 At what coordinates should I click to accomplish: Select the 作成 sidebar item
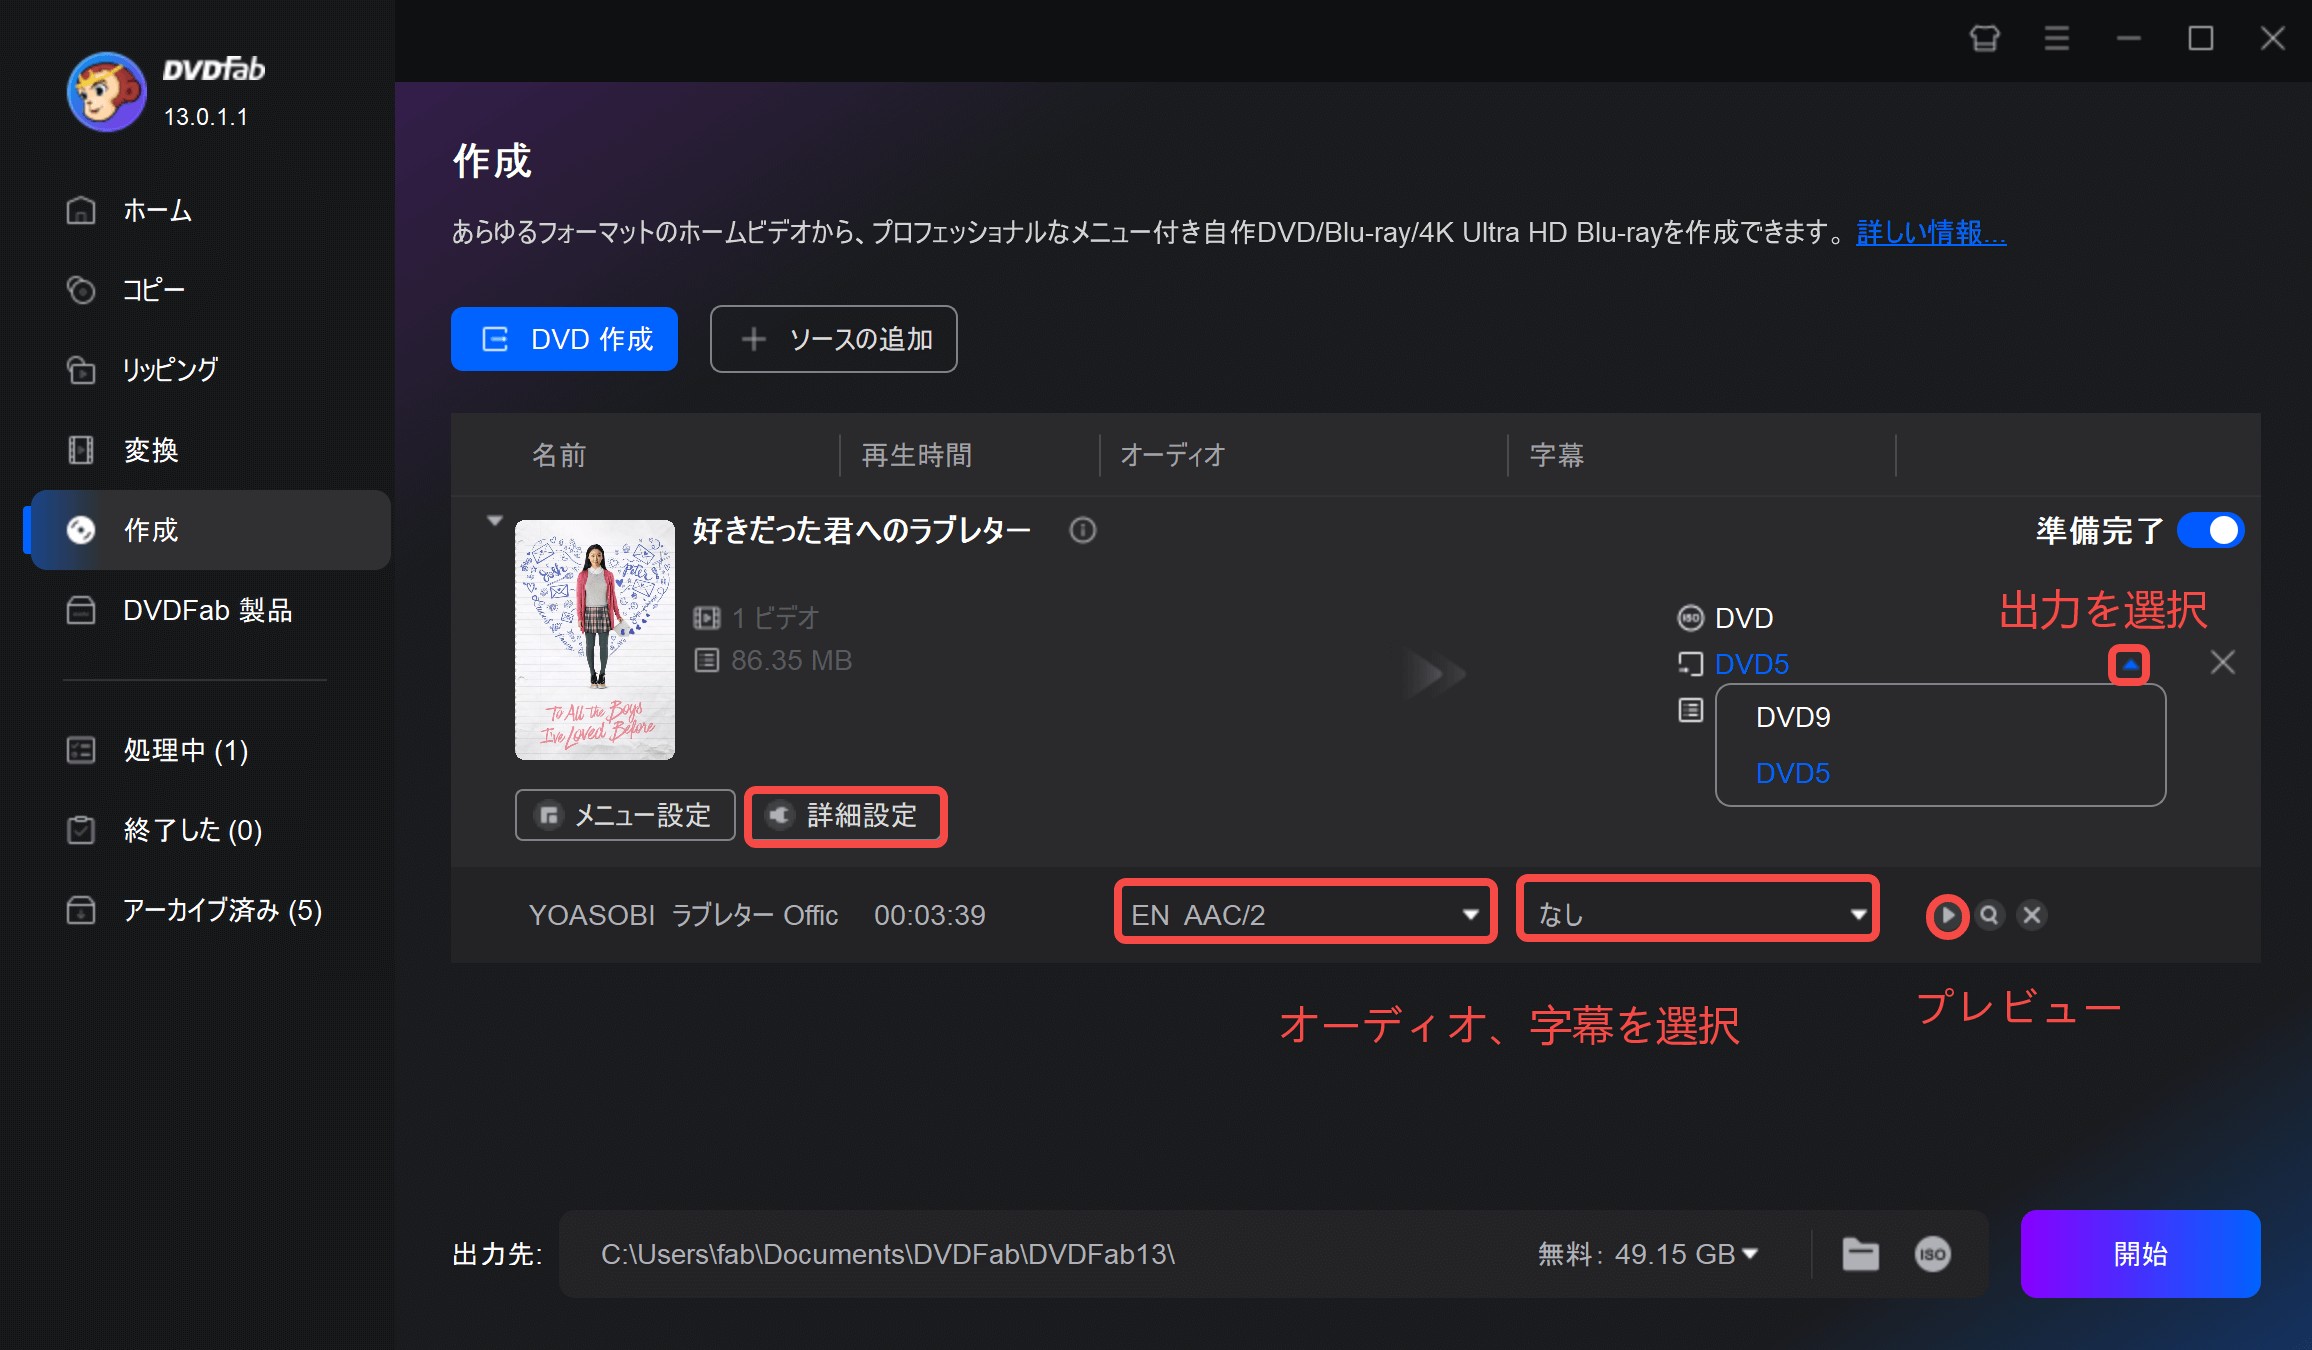tap(210, 530)
